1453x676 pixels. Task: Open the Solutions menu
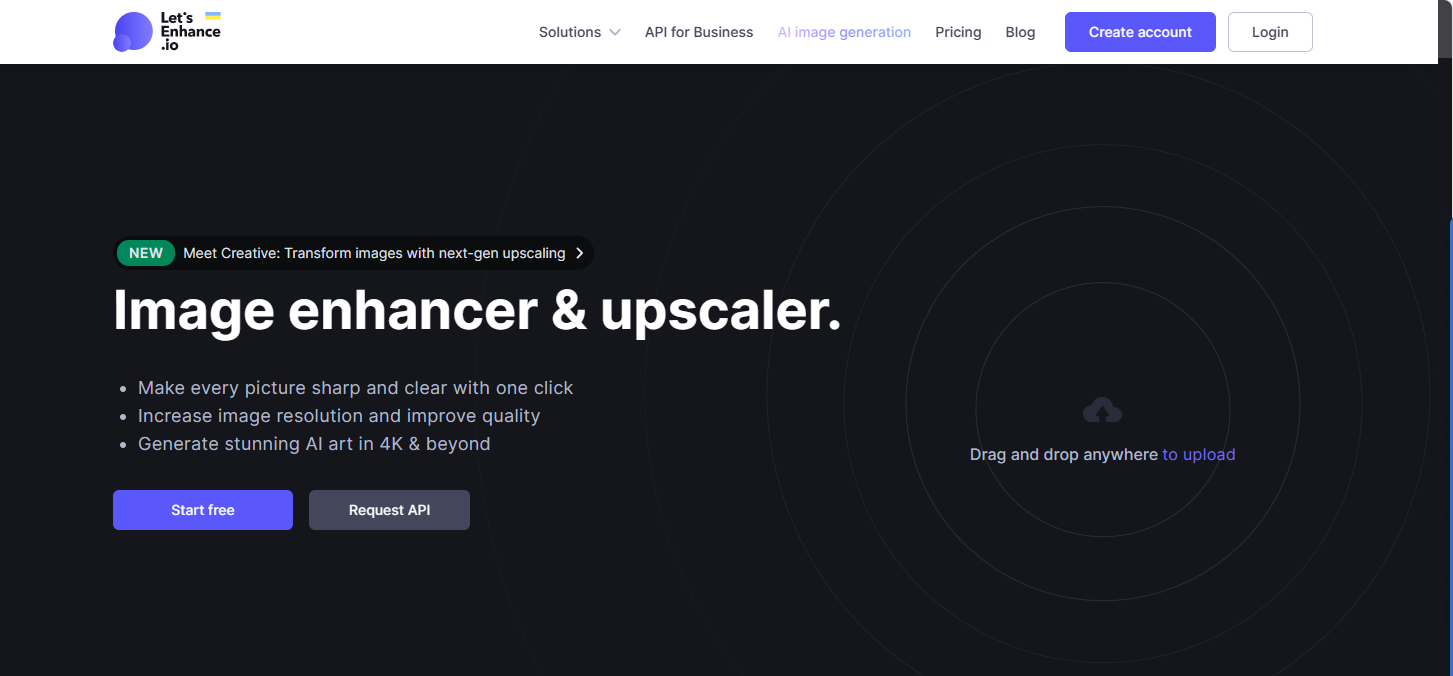[570, 32]
